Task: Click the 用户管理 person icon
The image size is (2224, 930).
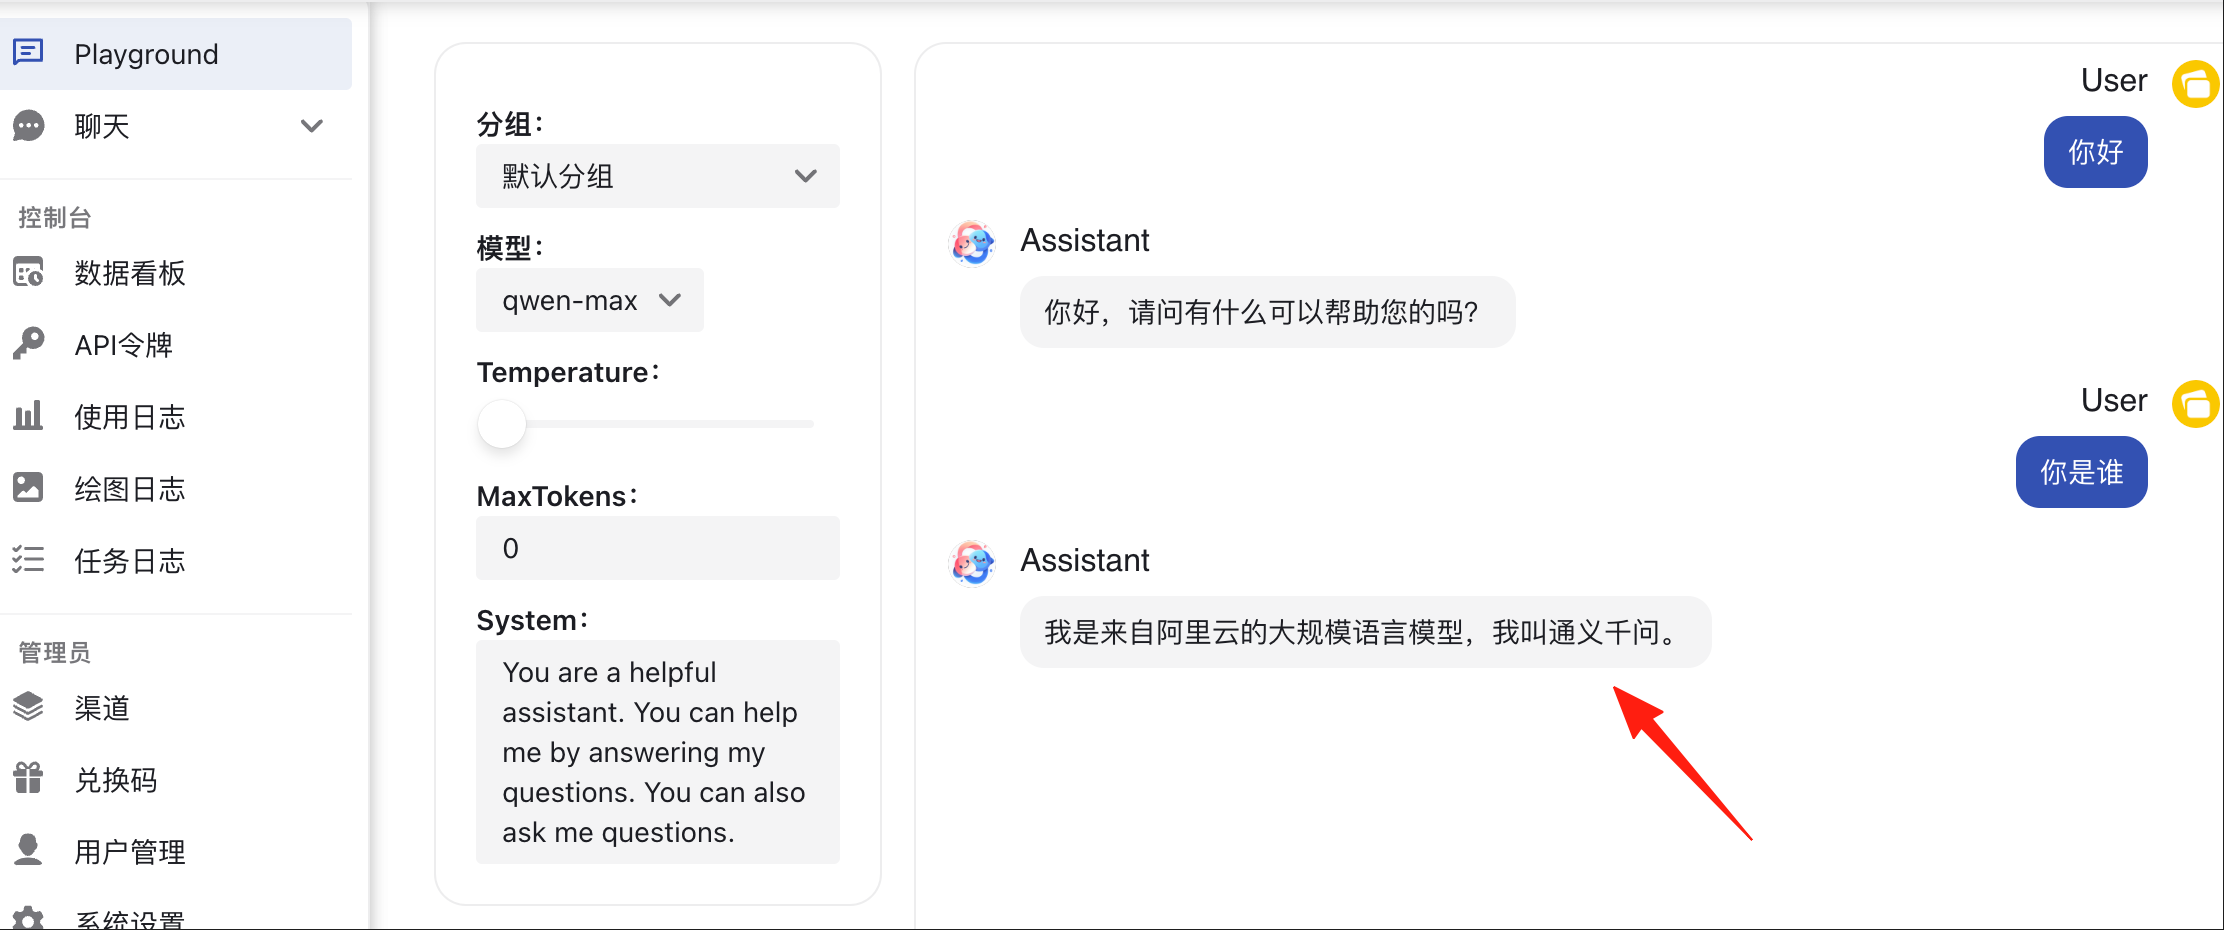Action: click(28, 851)
